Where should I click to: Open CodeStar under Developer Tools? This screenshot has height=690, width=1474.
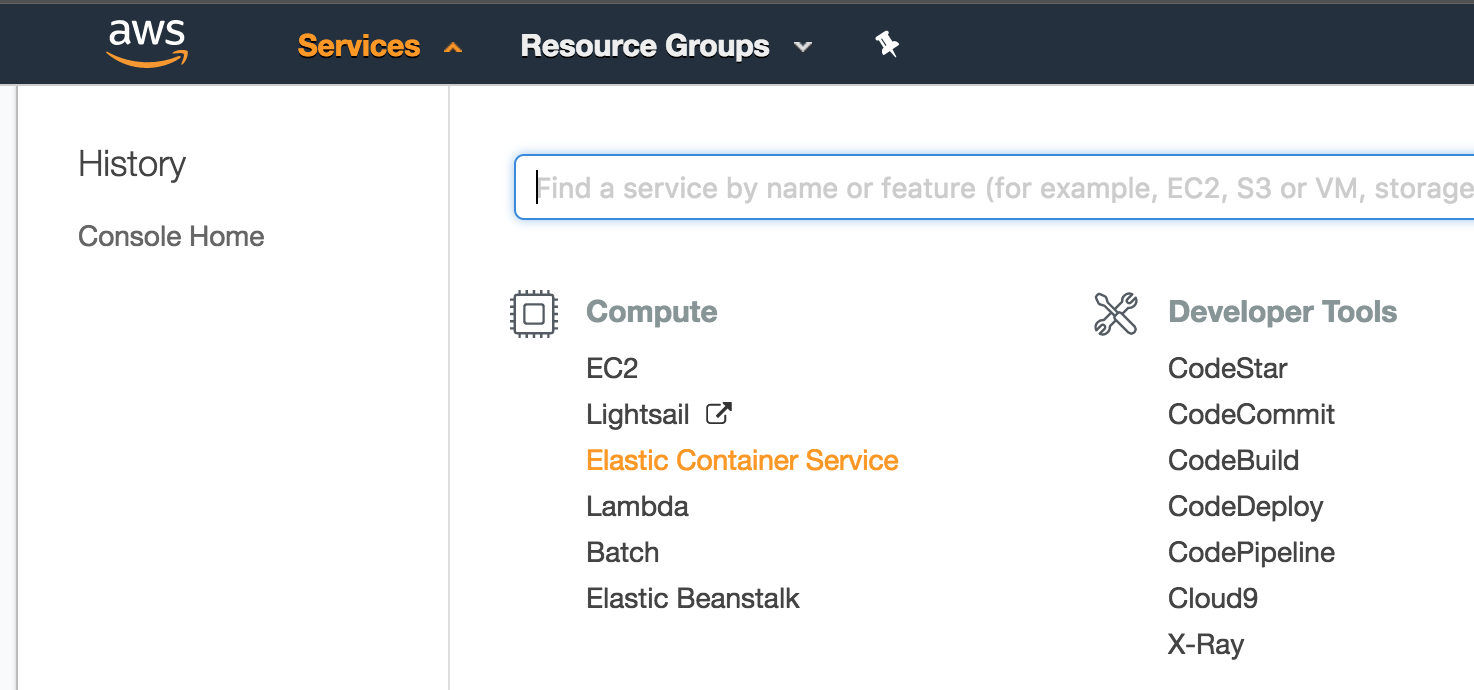tap(1227, 369)
